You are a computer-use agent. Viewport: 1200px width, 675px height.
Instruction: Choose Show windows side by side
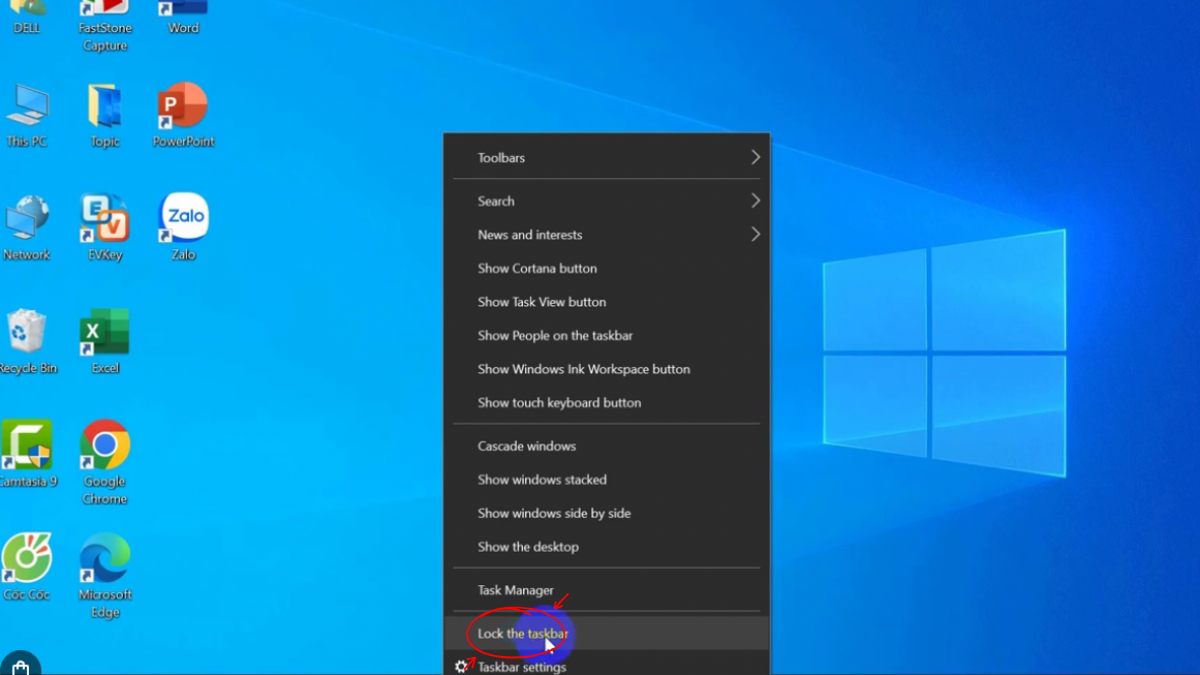607,513
